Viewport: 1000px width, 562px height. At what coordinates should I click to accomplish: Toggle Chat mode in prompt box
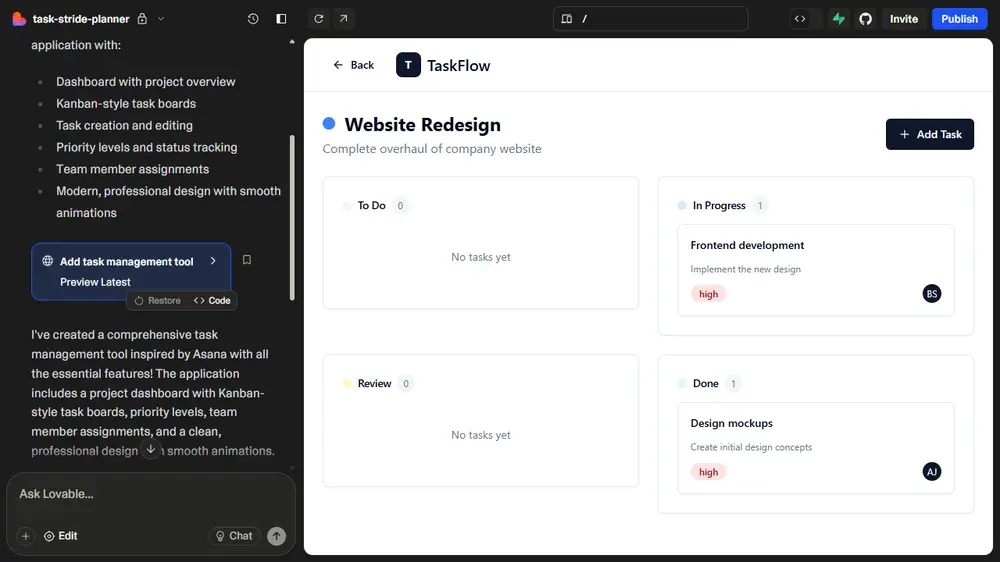pyautogui.click(x=234, y=536)
